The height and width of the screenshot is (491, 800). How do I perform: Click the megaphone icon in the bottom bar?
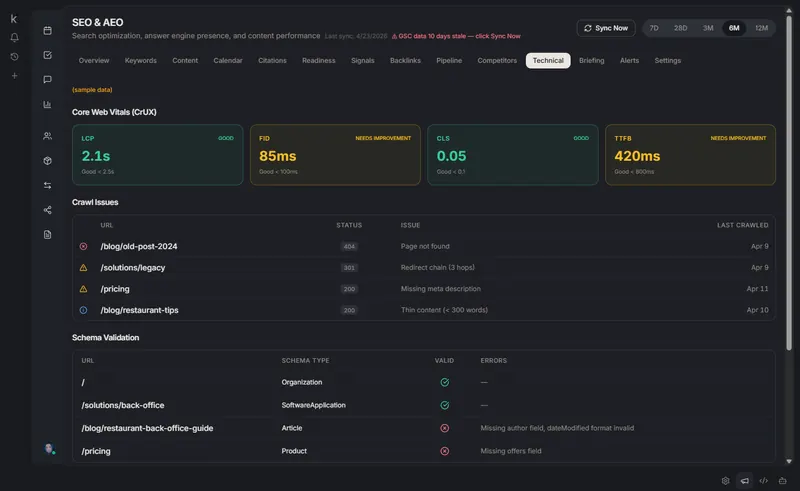[744, 480]
